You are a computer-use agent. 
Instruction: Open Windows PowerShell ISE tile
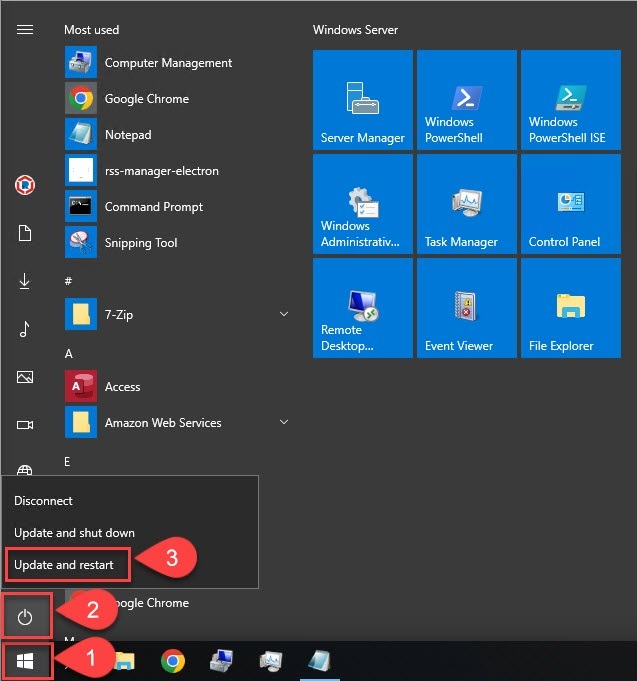(570, 100)
